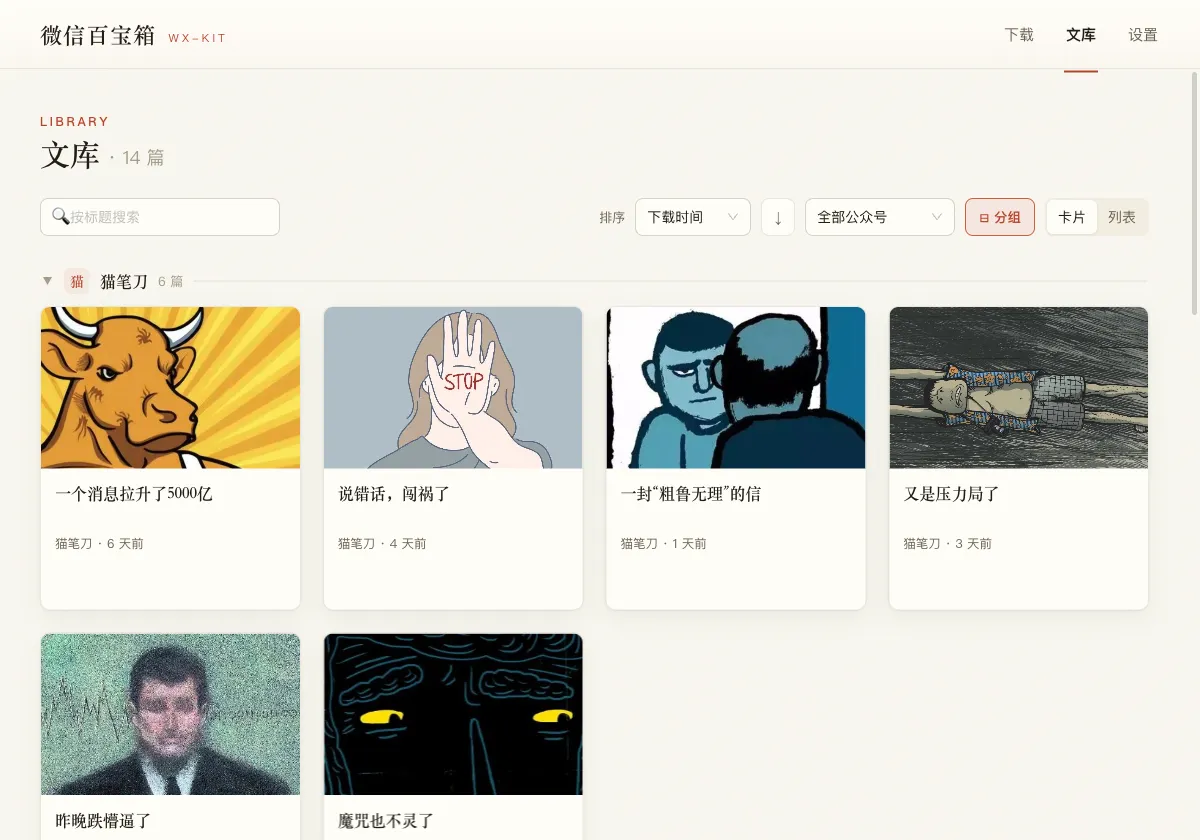
Task: Select the 文库 tab
Action: 1081,35
